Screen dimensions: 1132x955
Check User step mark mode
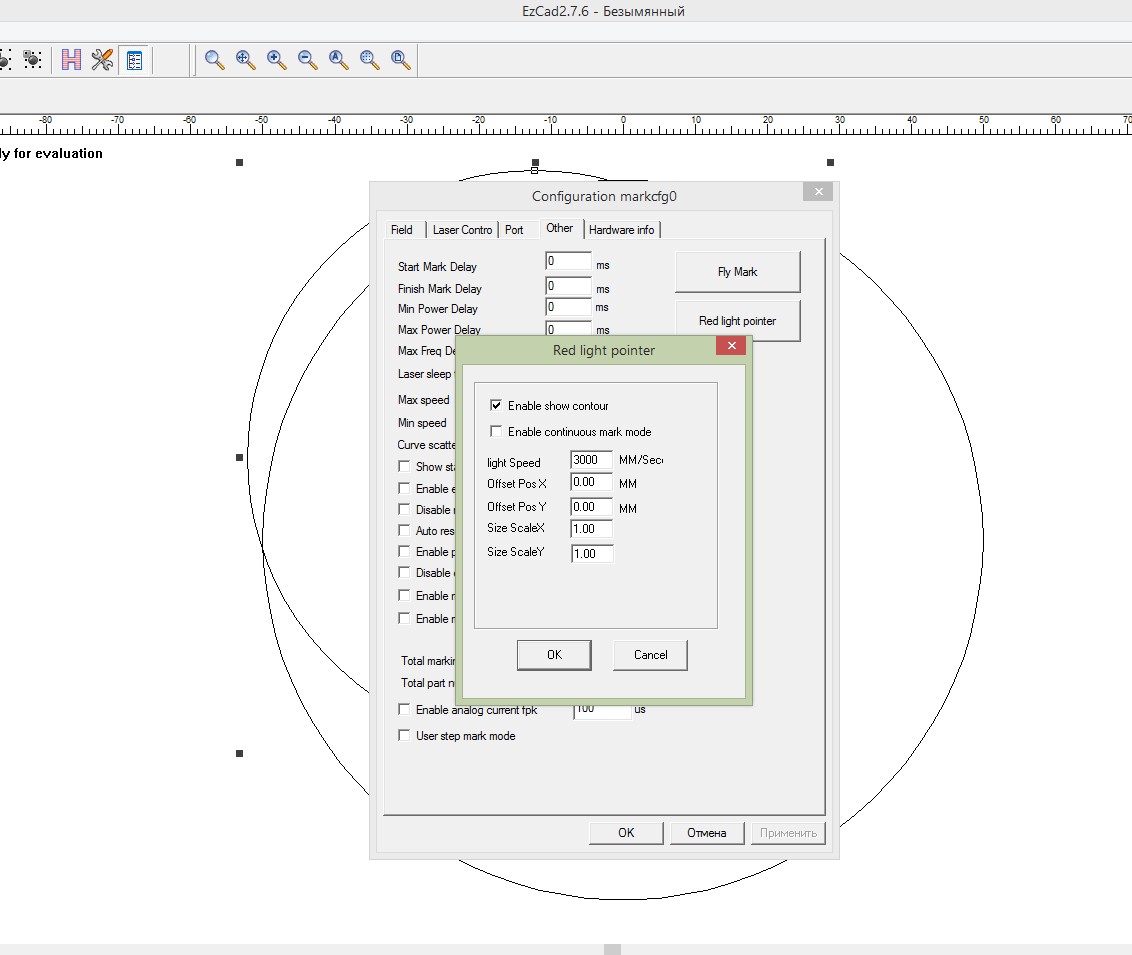click(x=404, y=736)
